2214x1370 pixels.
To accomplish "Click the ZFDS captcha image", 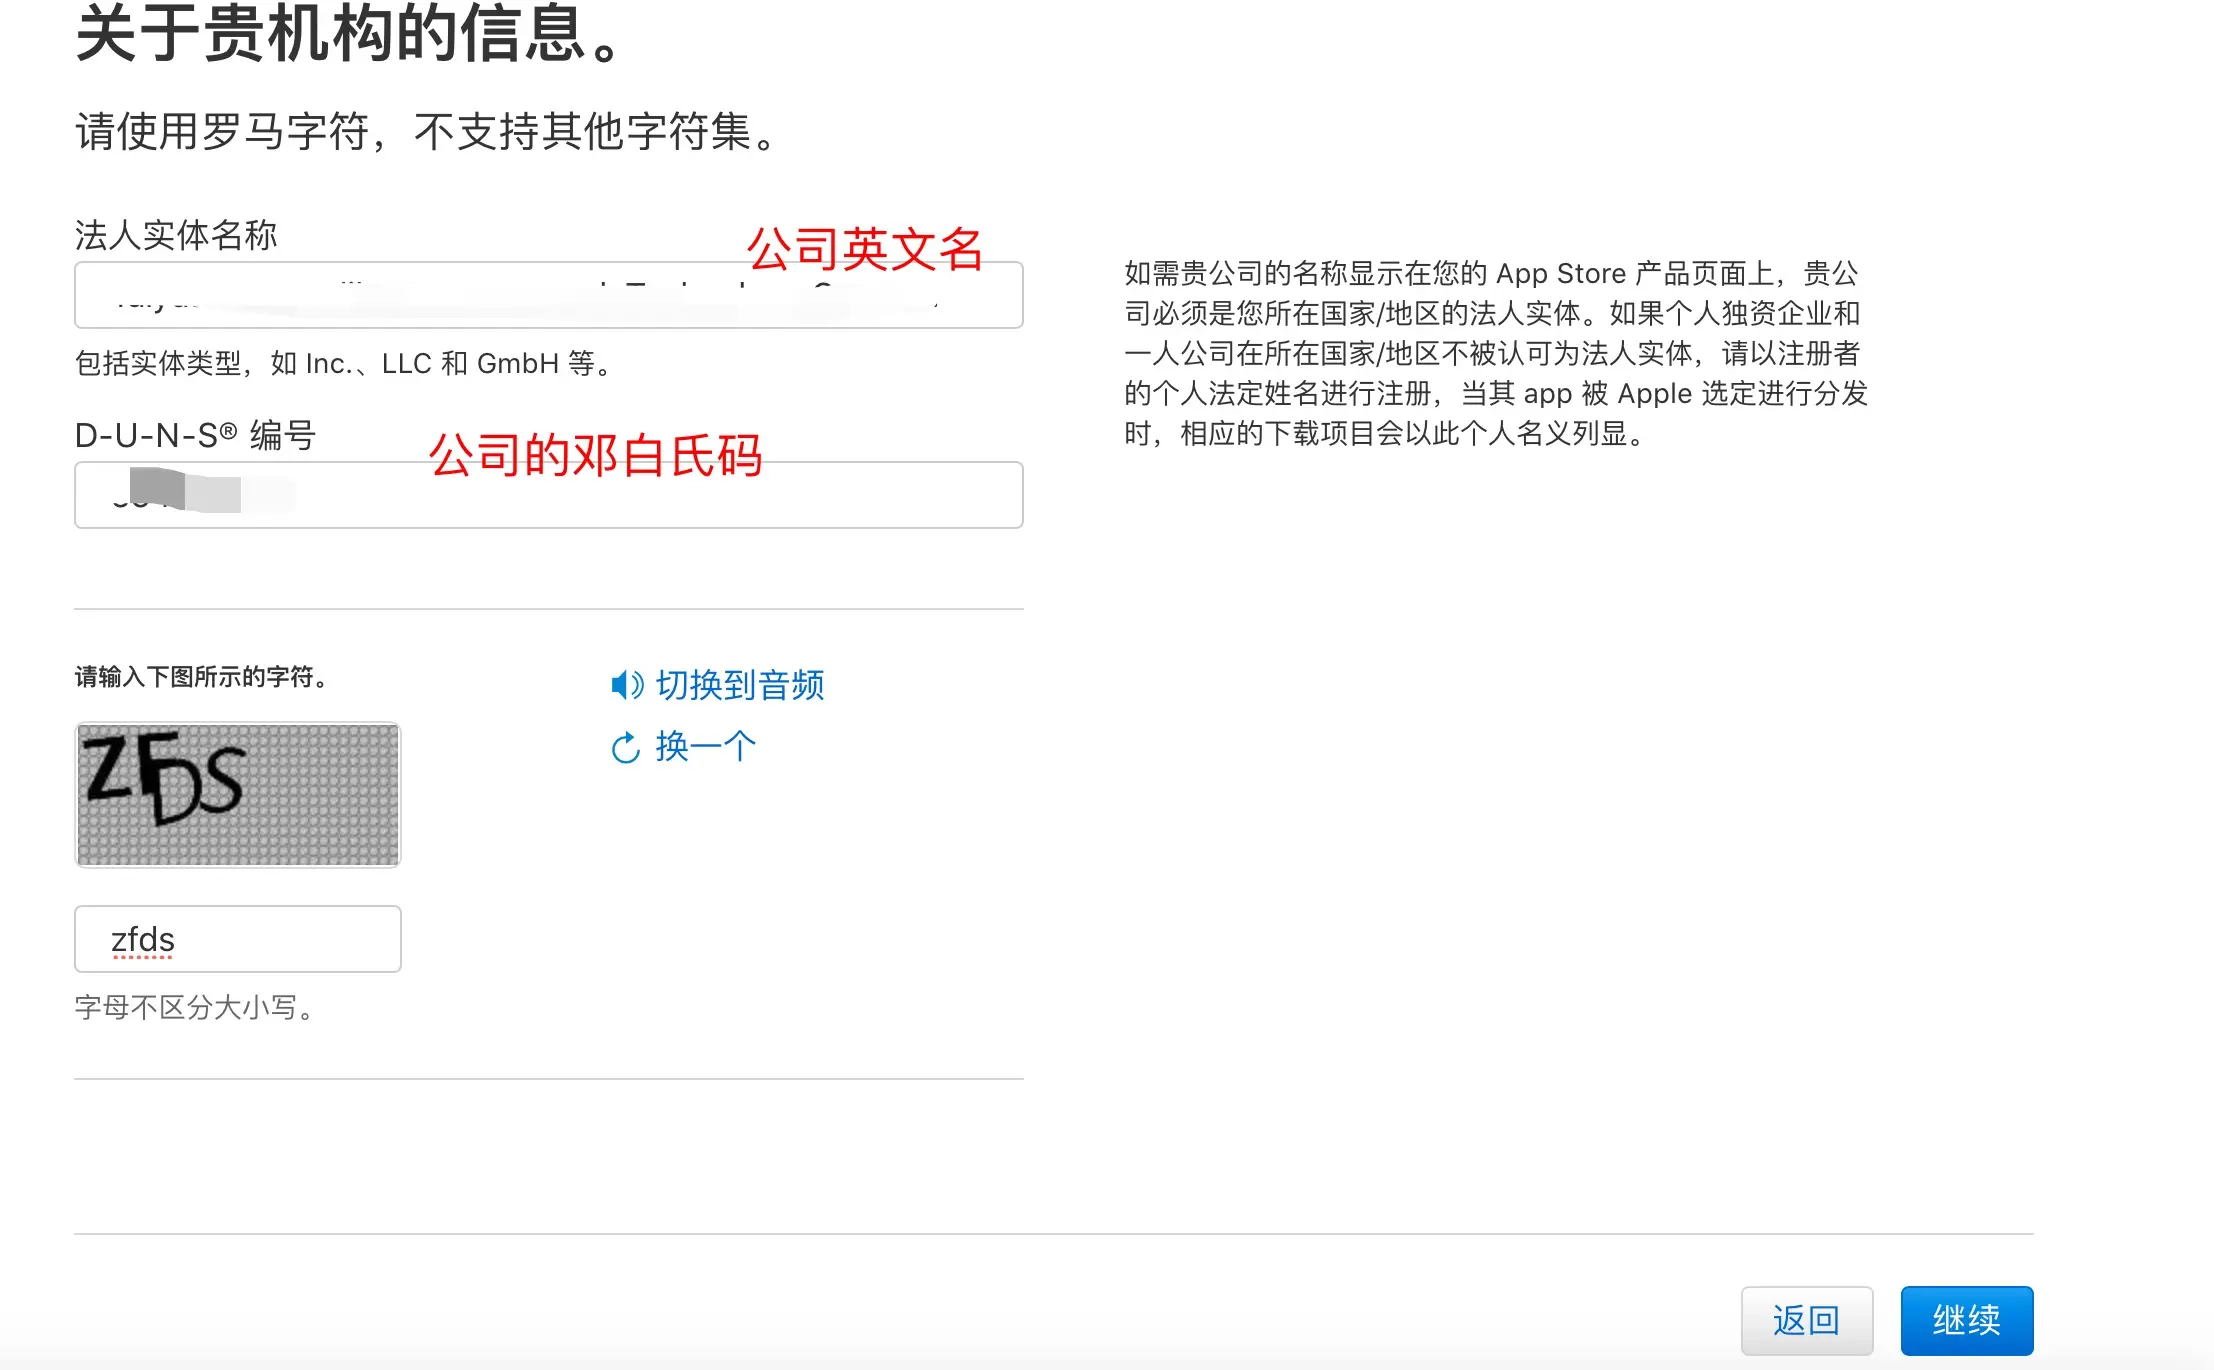I will click(x=238, y=794).
